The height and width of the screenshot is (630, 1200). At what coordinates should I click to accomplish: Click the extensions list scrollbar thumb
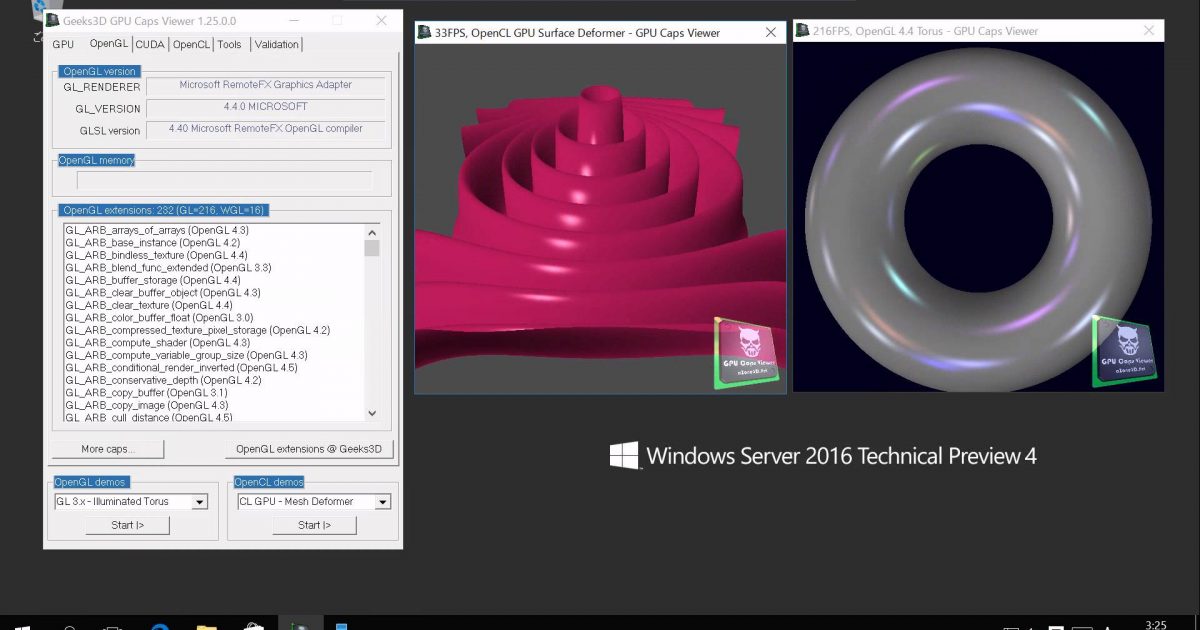(372, 248)
